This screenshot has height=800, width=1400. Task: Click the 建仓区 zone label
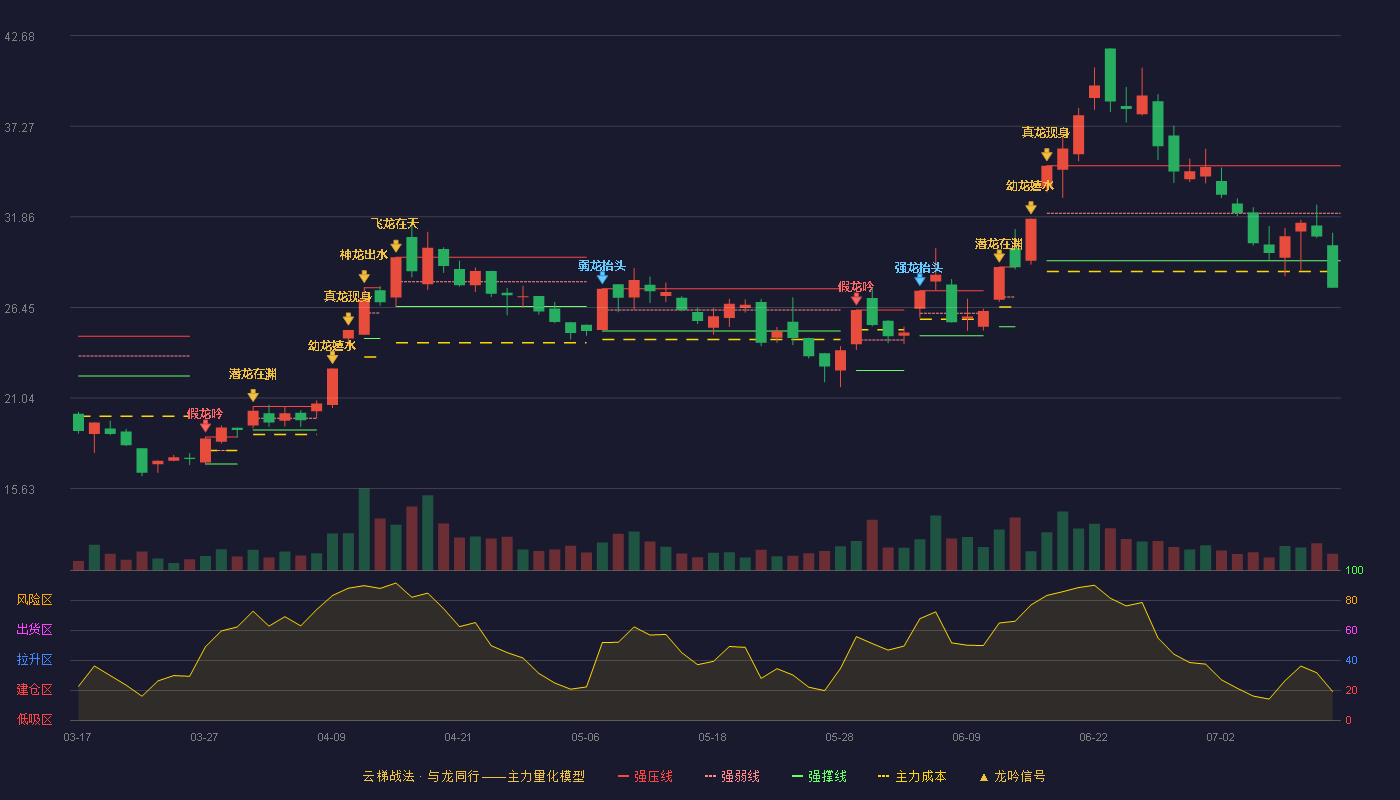[34, 690]
